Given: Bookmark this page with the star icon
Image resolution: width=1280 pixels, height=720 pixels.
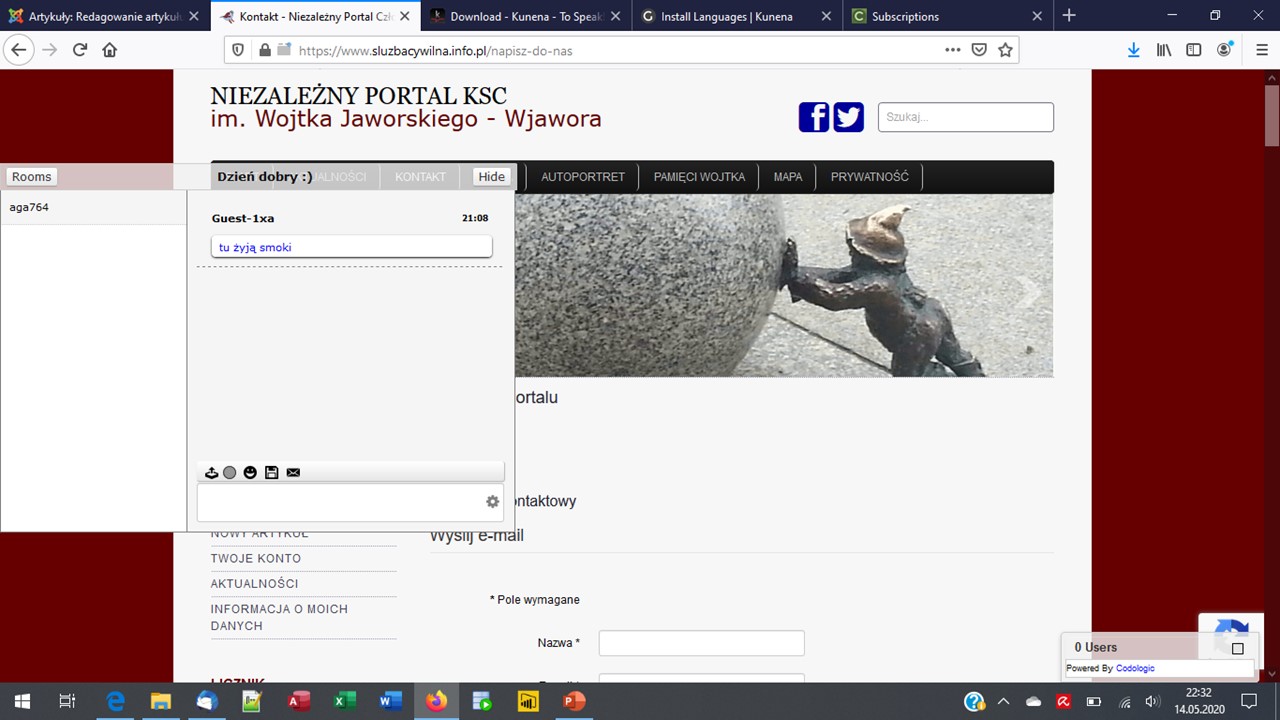Looking at the screenshot, I should click(1005, 50).
